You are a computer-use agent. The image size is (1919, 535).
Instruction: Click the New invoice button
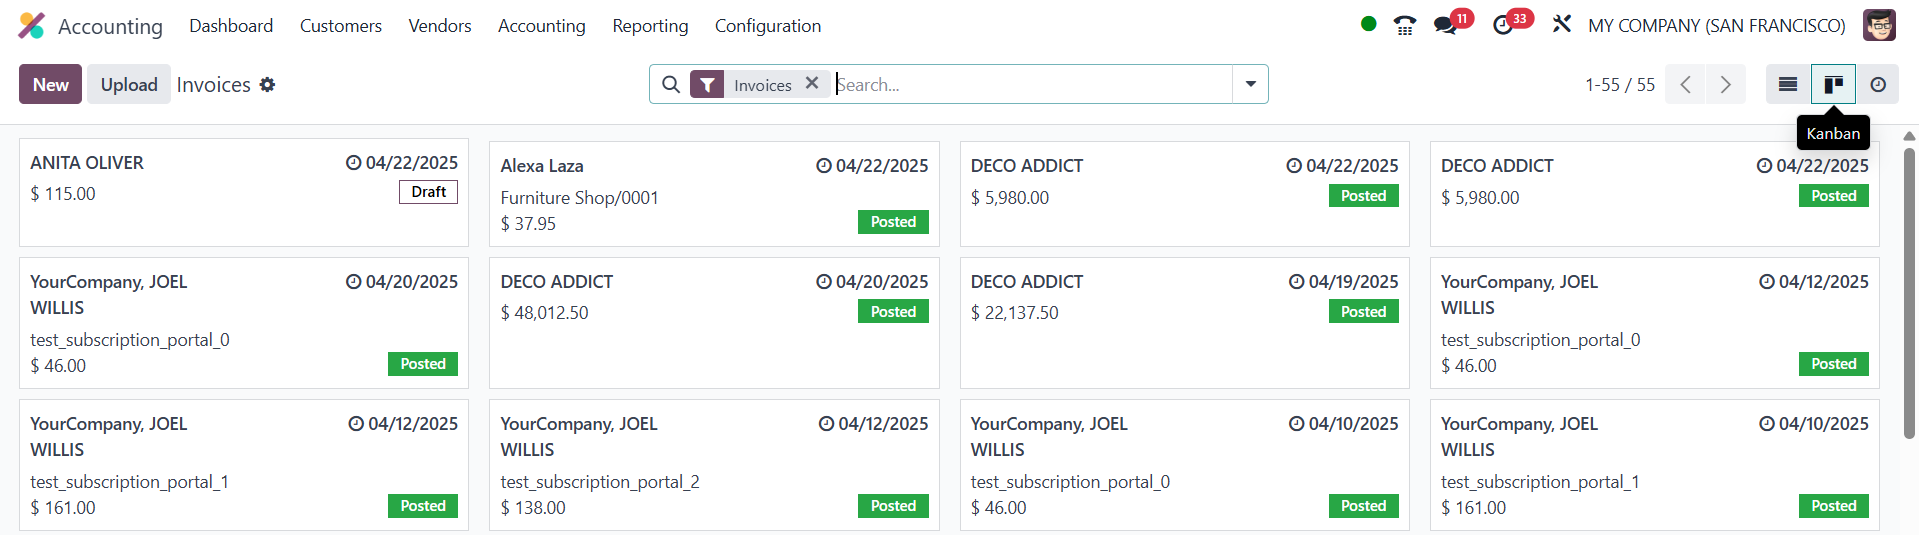click(x=50, y=85)
